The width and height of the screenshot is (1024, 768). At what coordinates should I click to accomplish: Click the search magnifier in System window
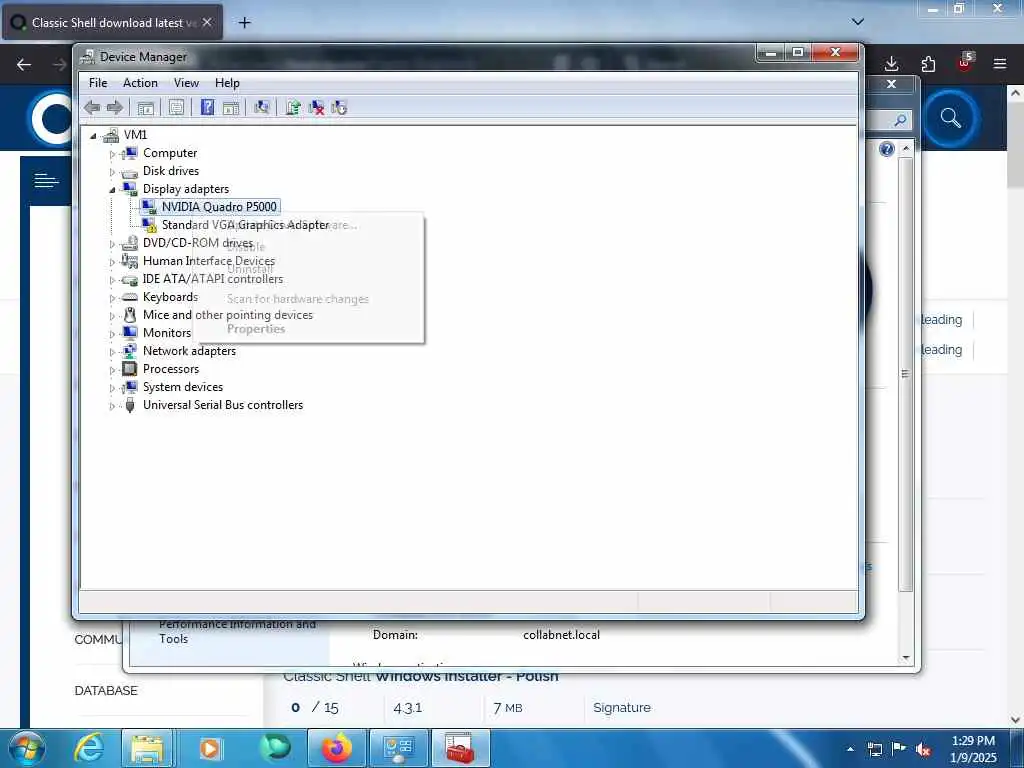901,120
